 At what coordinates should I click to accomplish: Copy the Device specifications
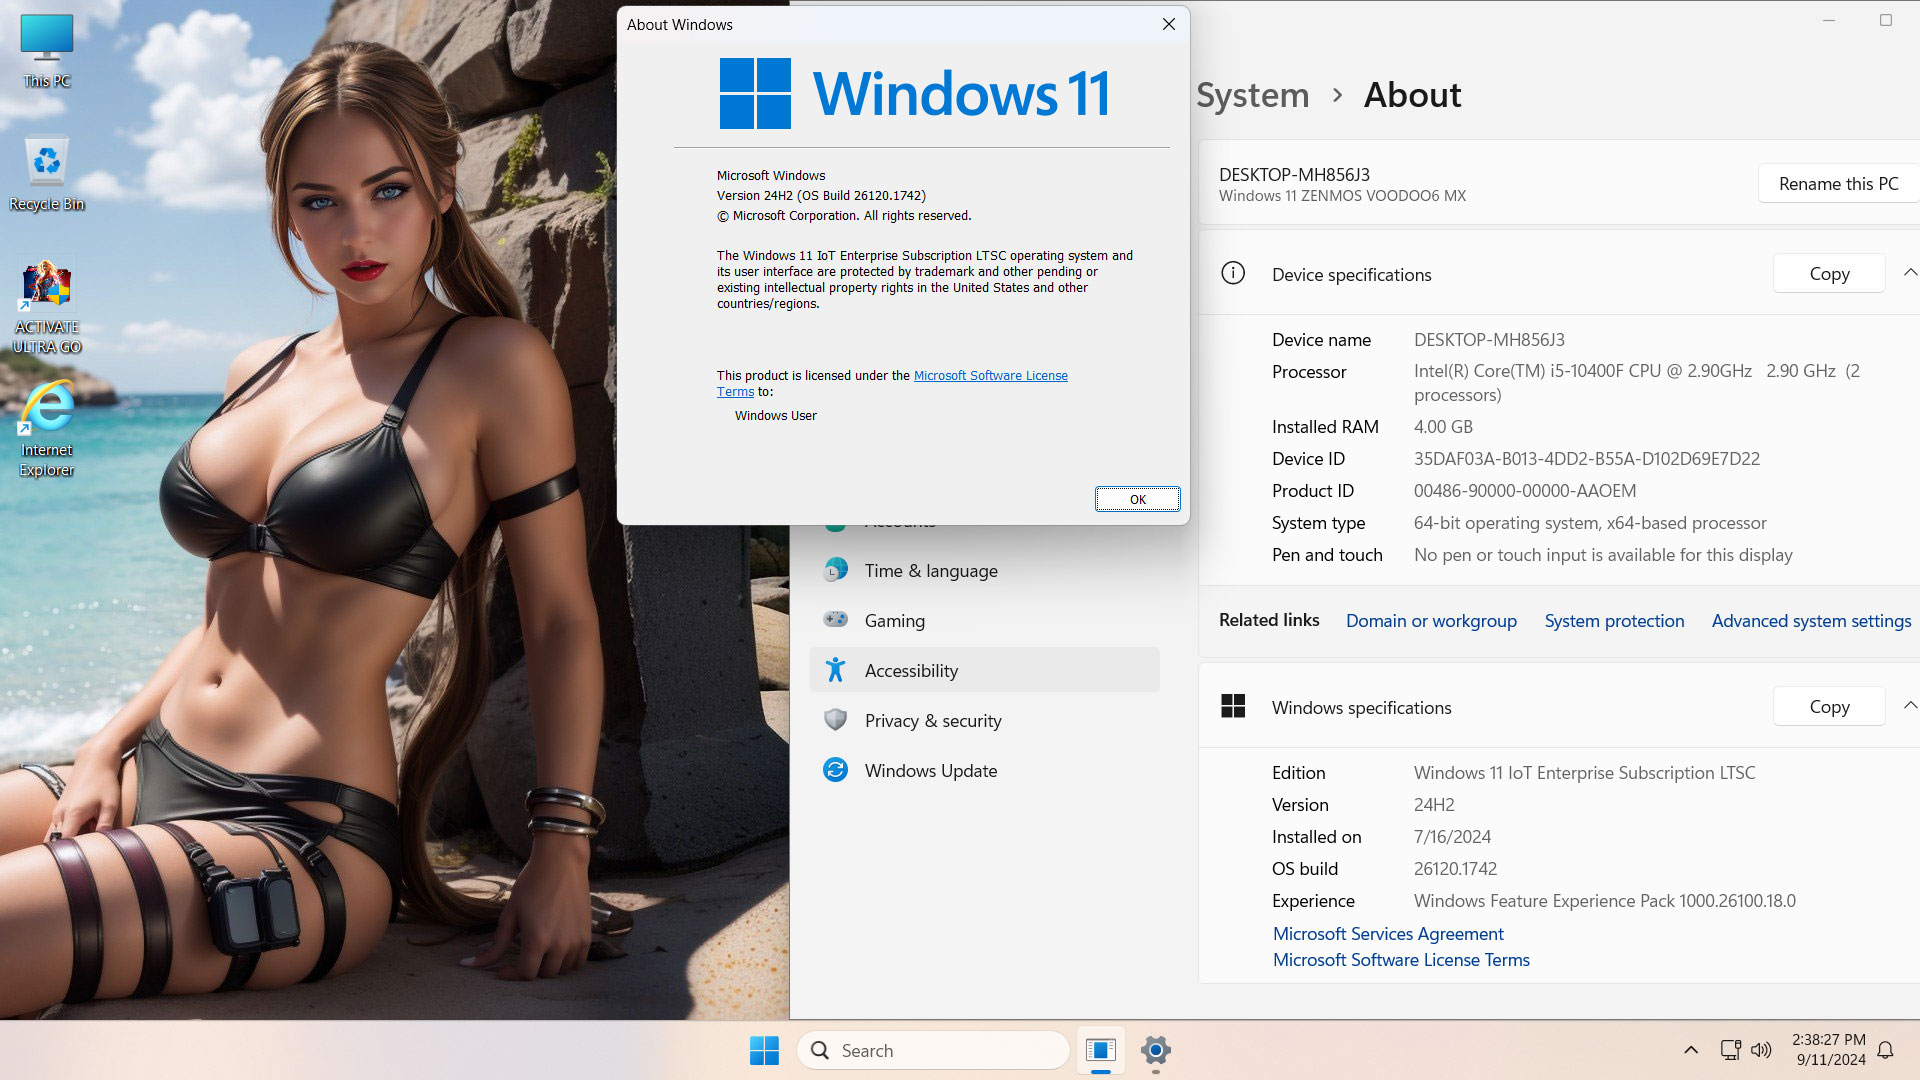(1829, 274)
